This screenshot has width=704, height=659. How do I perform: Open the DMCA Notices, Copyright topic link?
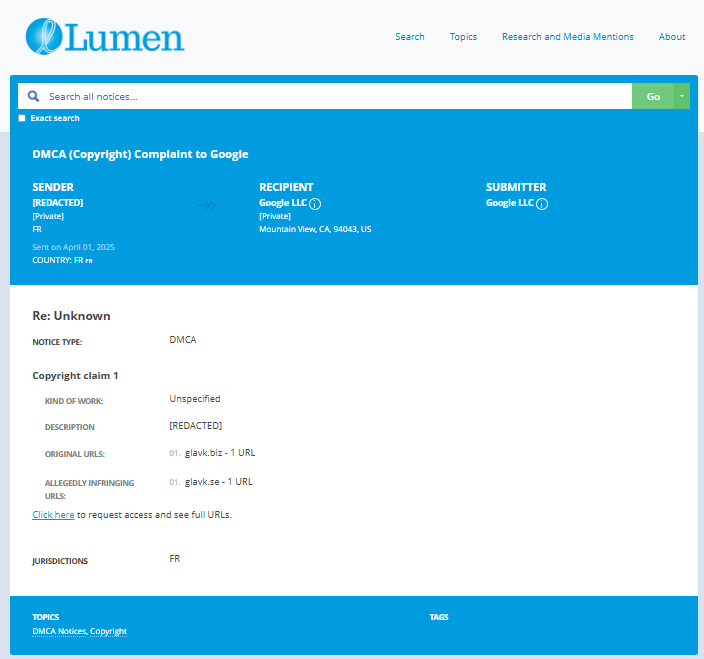79,631
